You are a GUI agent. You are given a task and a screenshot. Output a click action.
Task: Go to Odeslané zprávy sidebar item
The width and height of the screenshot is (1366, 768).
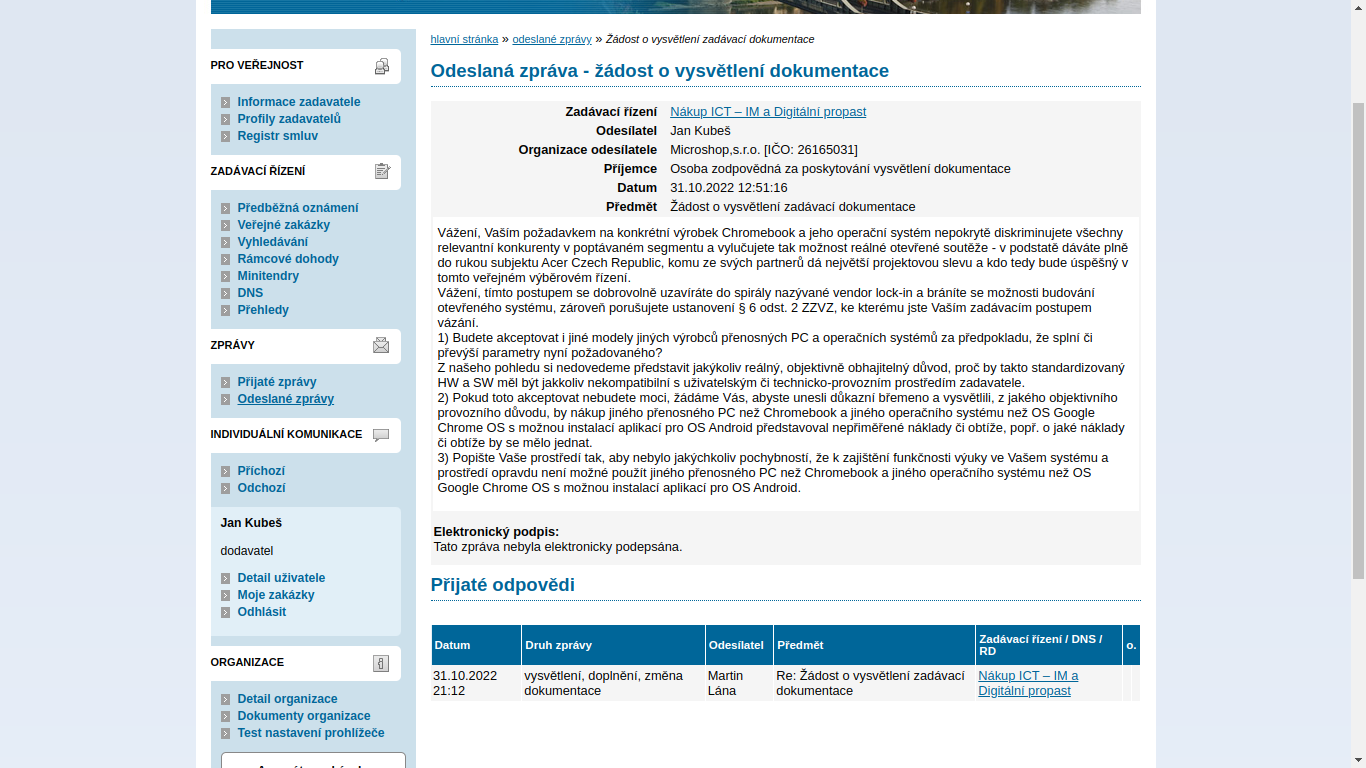click(285, 399)
